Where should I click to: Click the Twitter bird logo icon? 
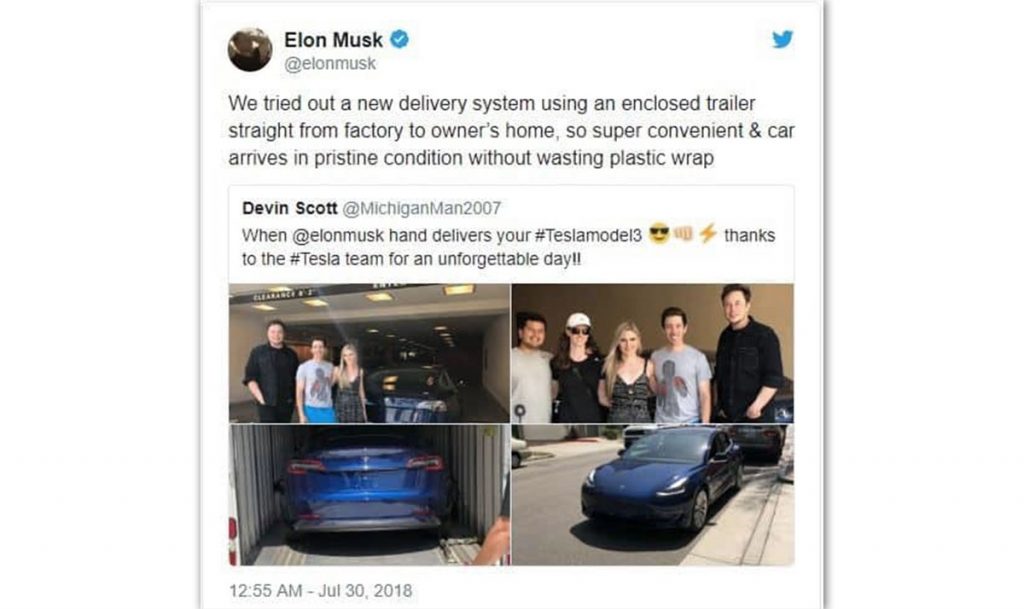click(x=782, y=39)
